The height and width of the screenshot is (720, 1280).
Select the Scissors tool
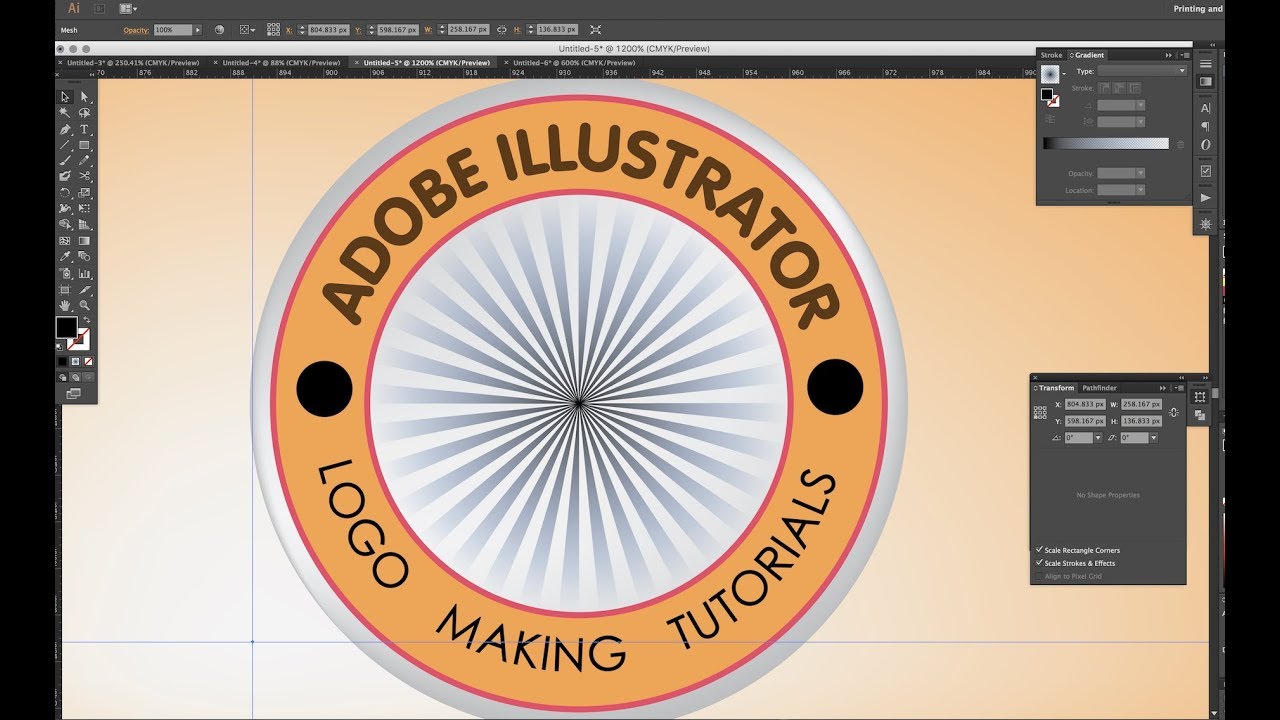pyautogui.click(x=85, y=176)
